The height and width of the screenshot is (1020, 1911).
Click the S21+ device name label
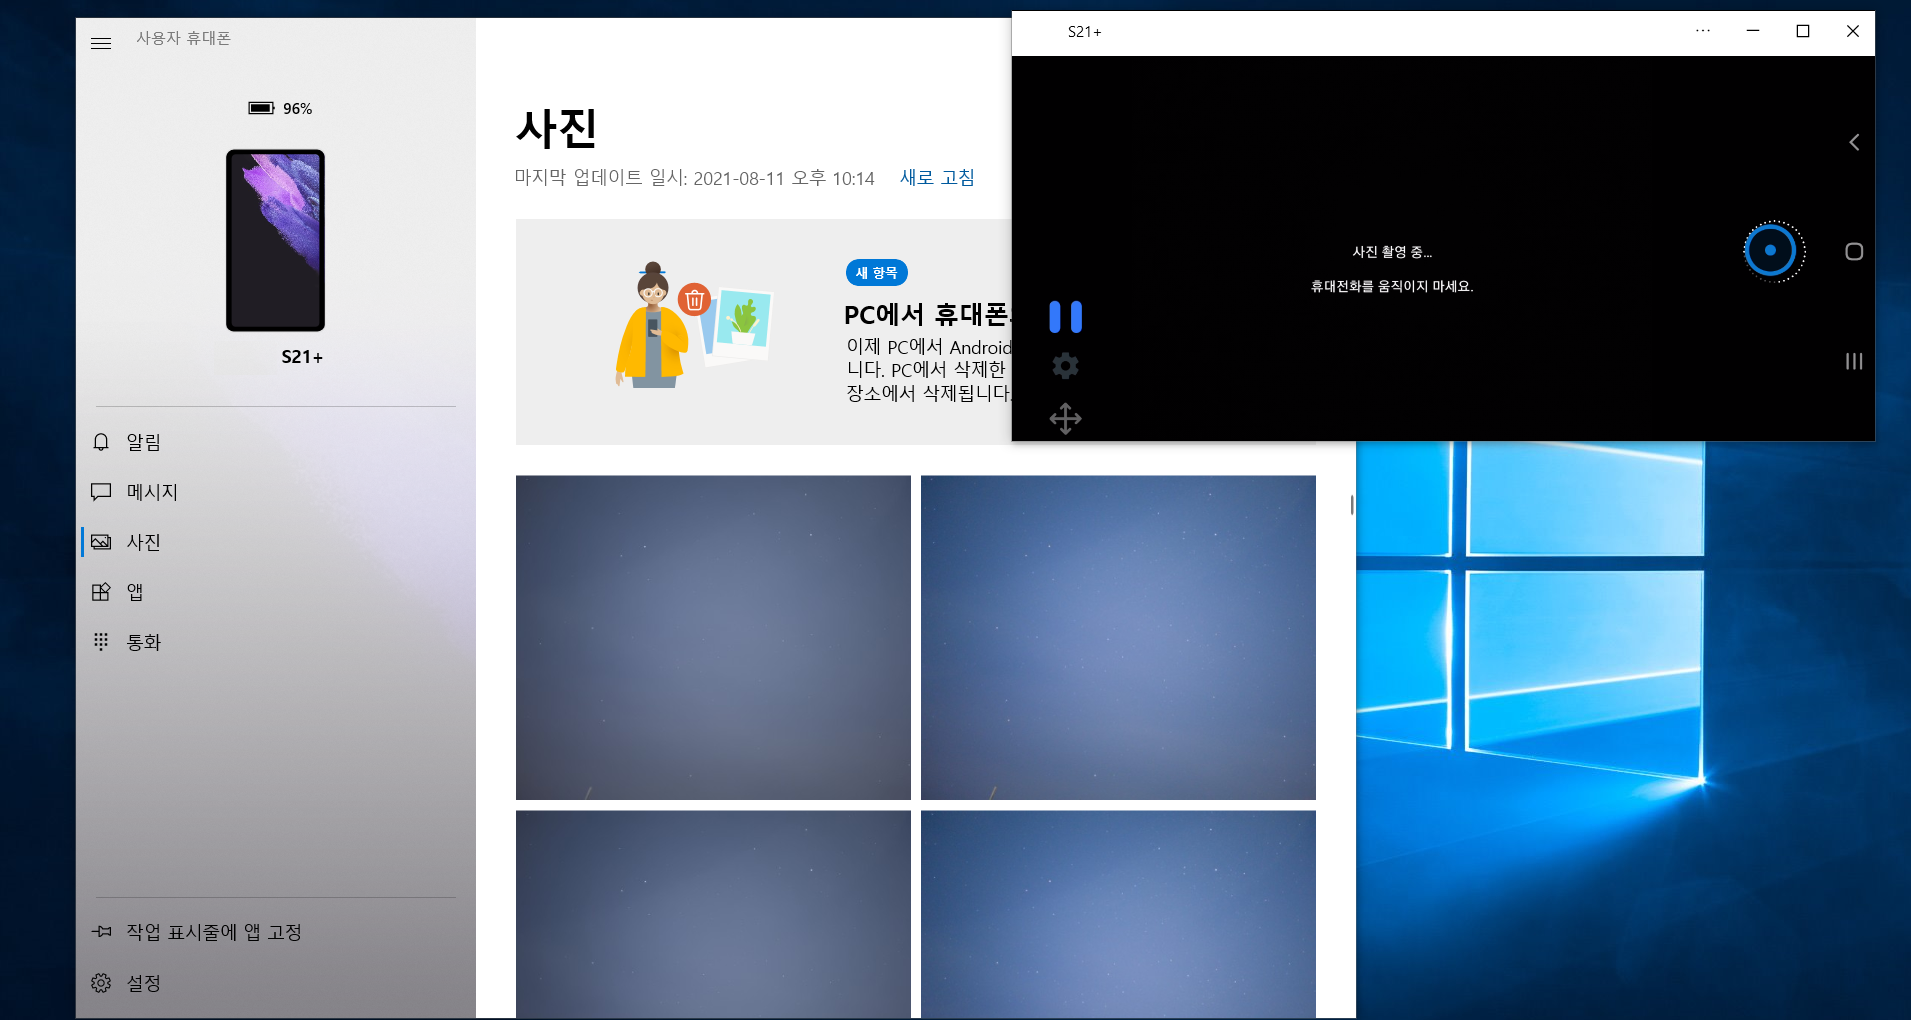click(x=302, y=357)
